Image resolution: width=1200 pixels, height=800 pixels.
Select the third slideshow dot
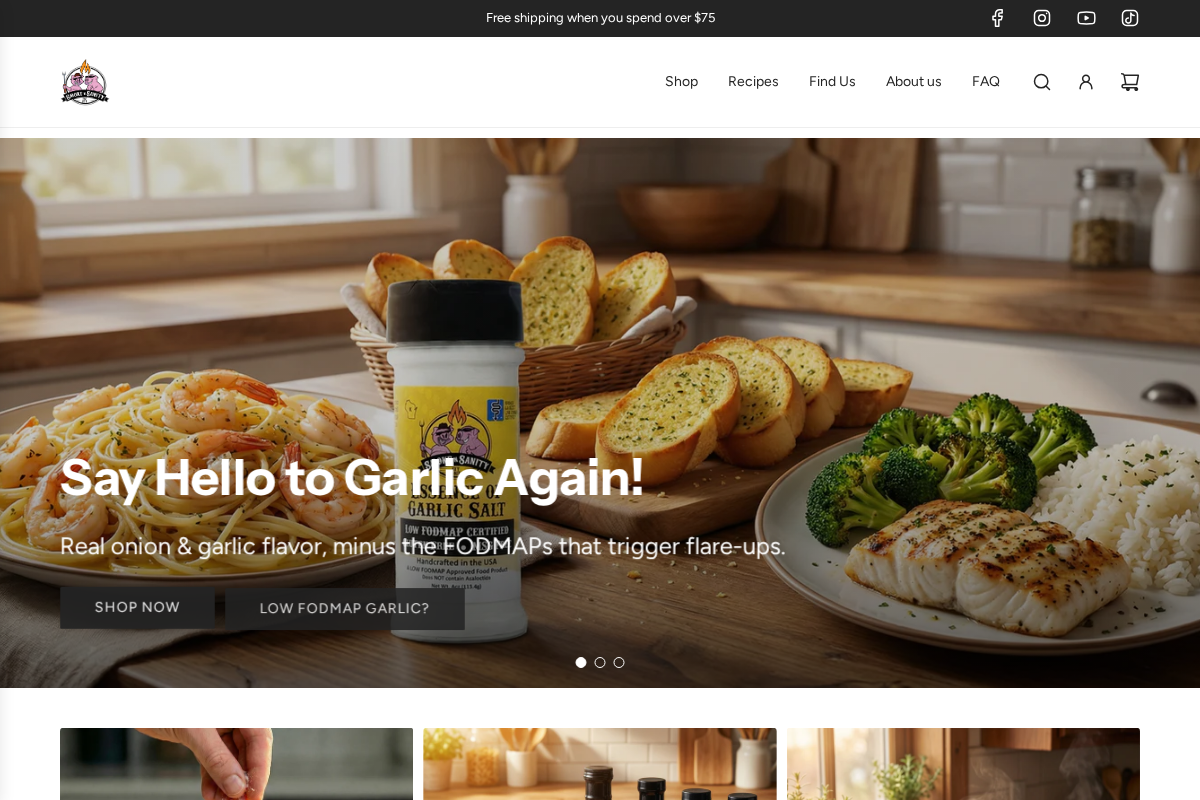point(619,662)
